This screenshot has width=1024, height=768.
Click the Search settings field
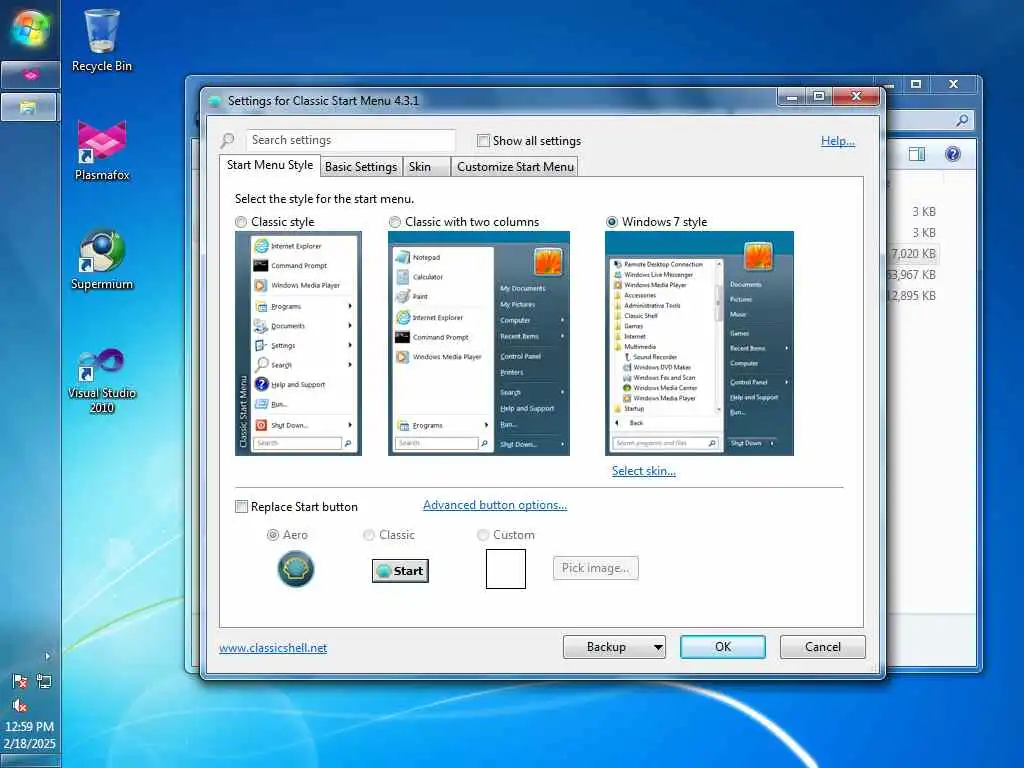pos(350,140)
